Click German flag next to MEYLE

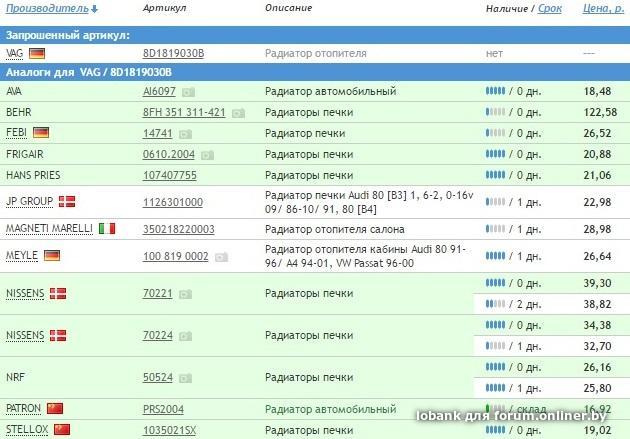(x=52, y=255)
